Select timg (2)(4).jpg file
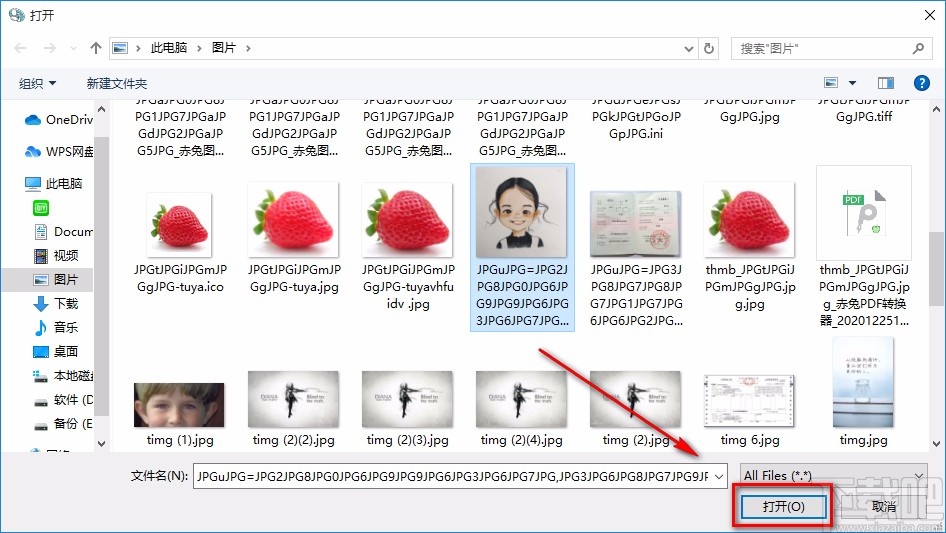This screenshot has height=533, width=946. tap(522, 409)
